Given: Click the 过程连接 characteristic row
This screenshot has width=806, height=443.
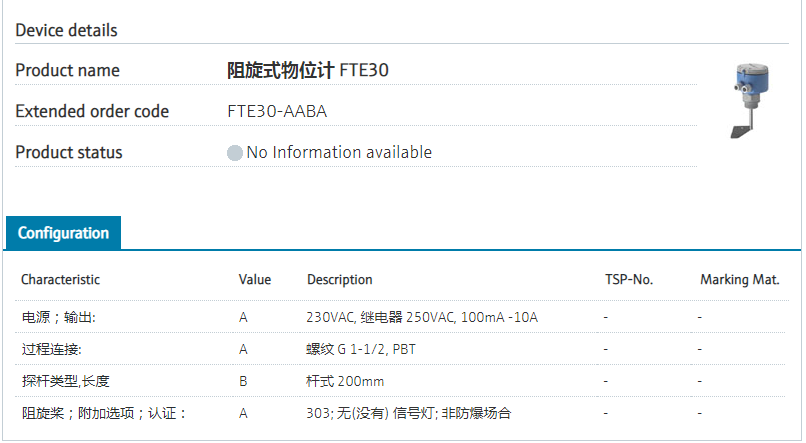Looking at the screenshot, I should (51, 350).
